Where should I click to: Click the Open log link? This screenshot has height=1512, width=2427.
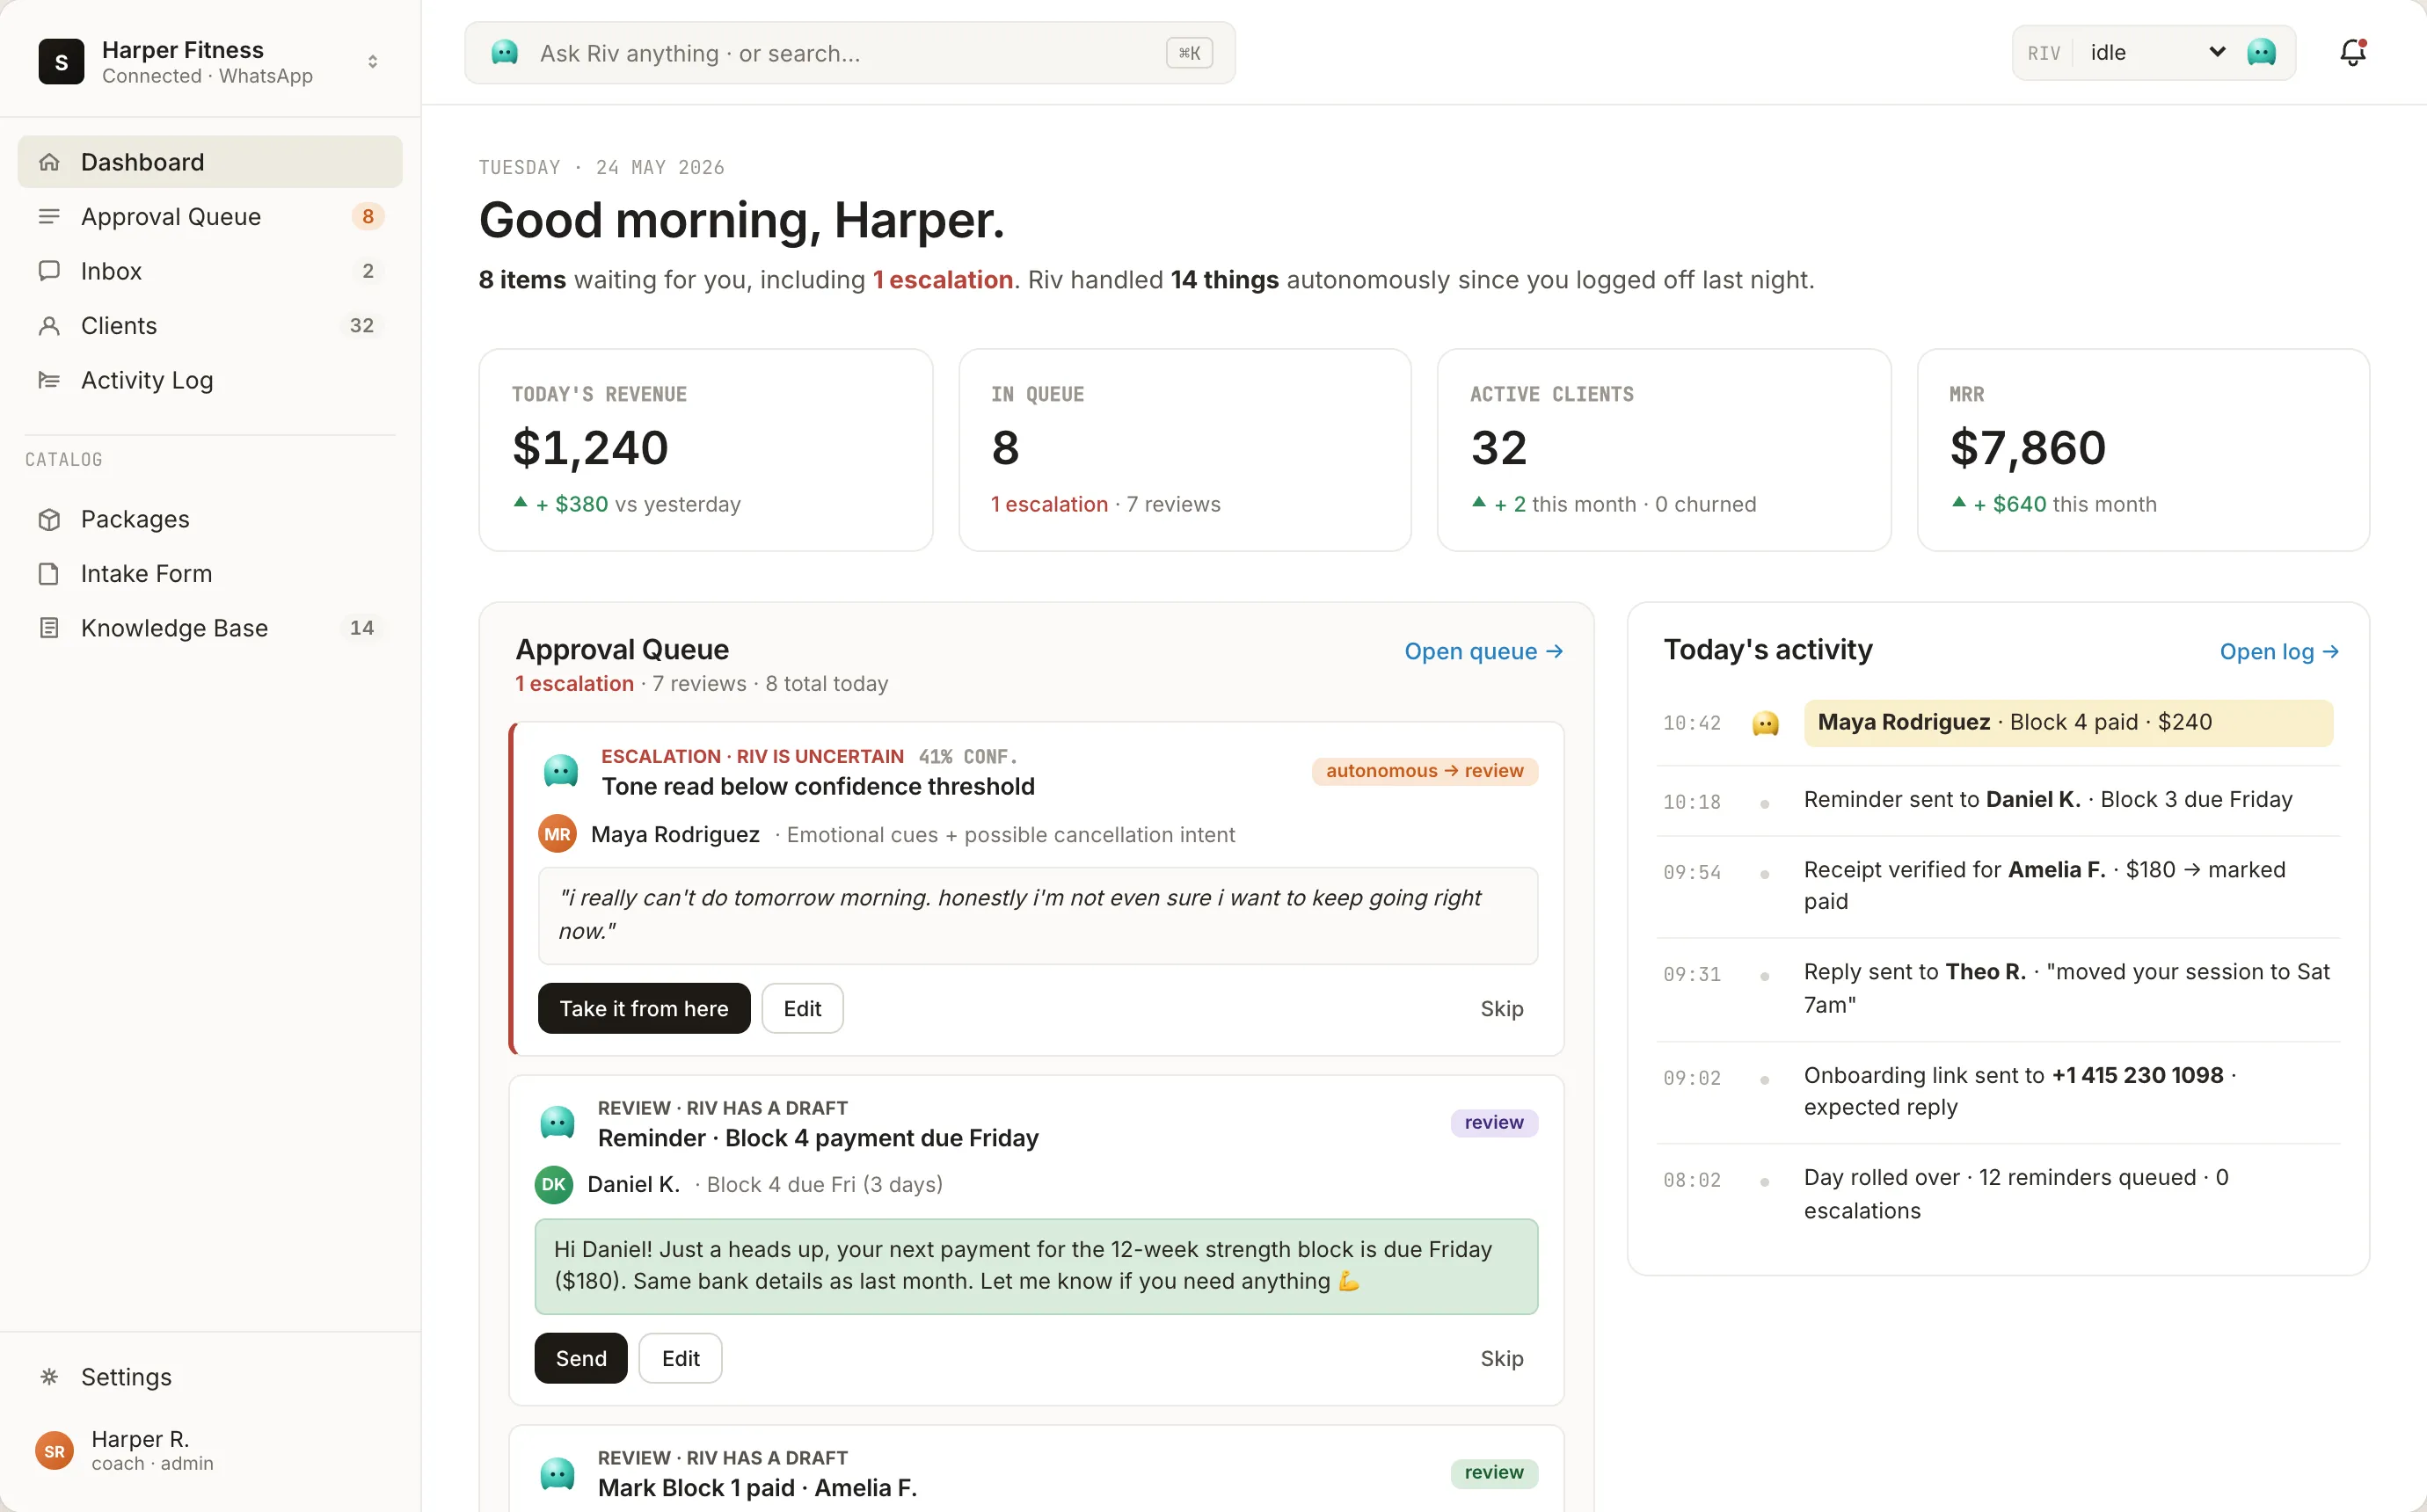click(x=2279, y=651)
